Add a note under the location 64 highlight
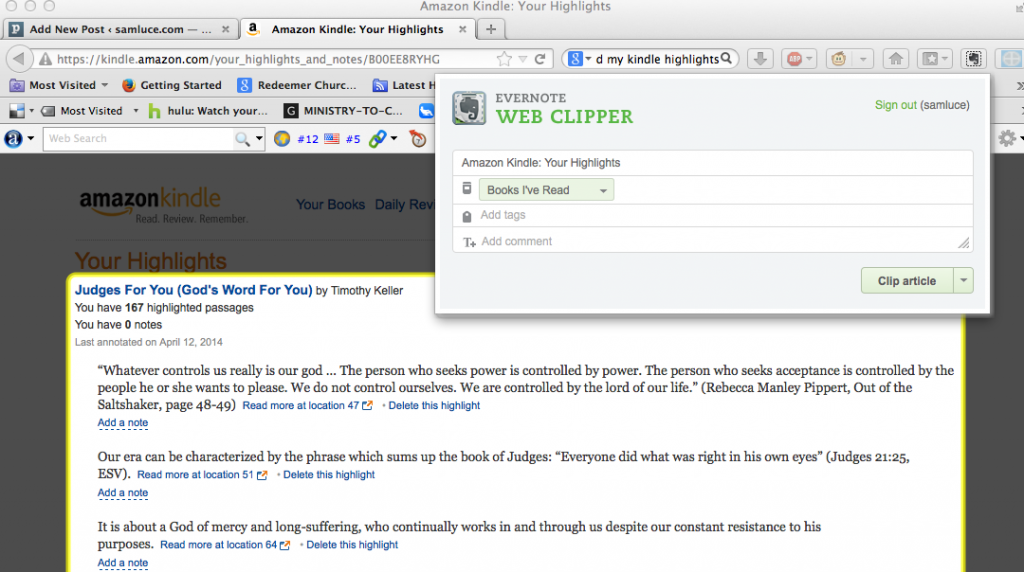 click(x=123, y=562)
